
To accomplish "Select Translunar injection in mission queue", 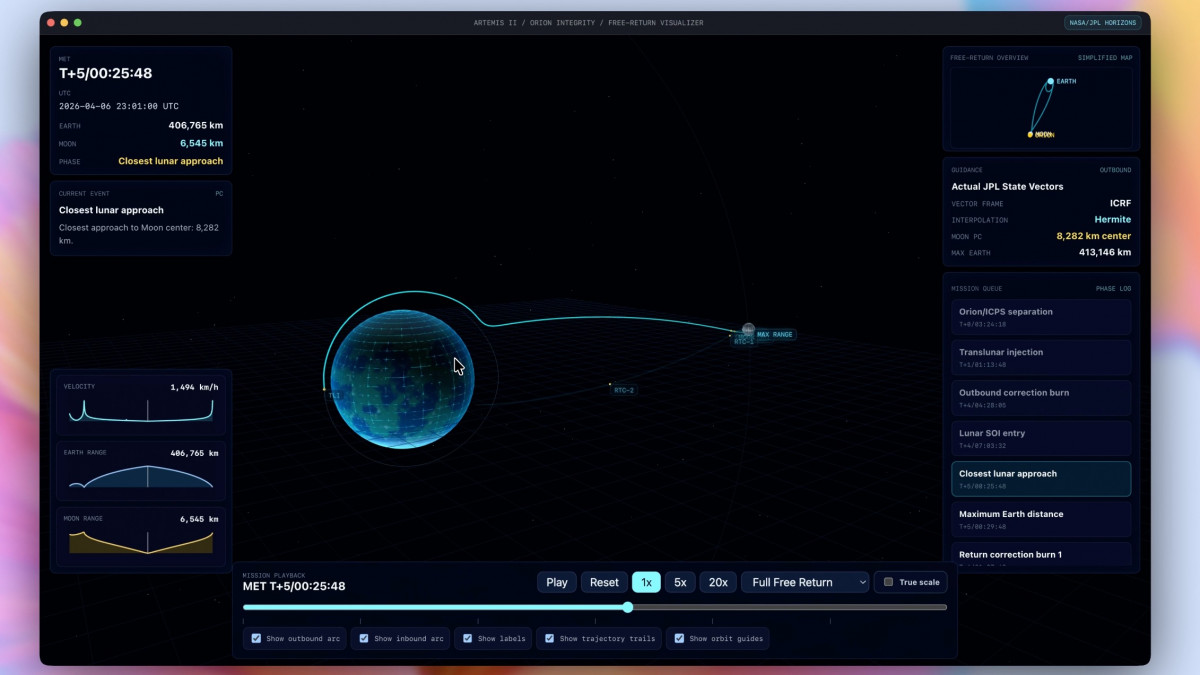I will pos(1040,357).
